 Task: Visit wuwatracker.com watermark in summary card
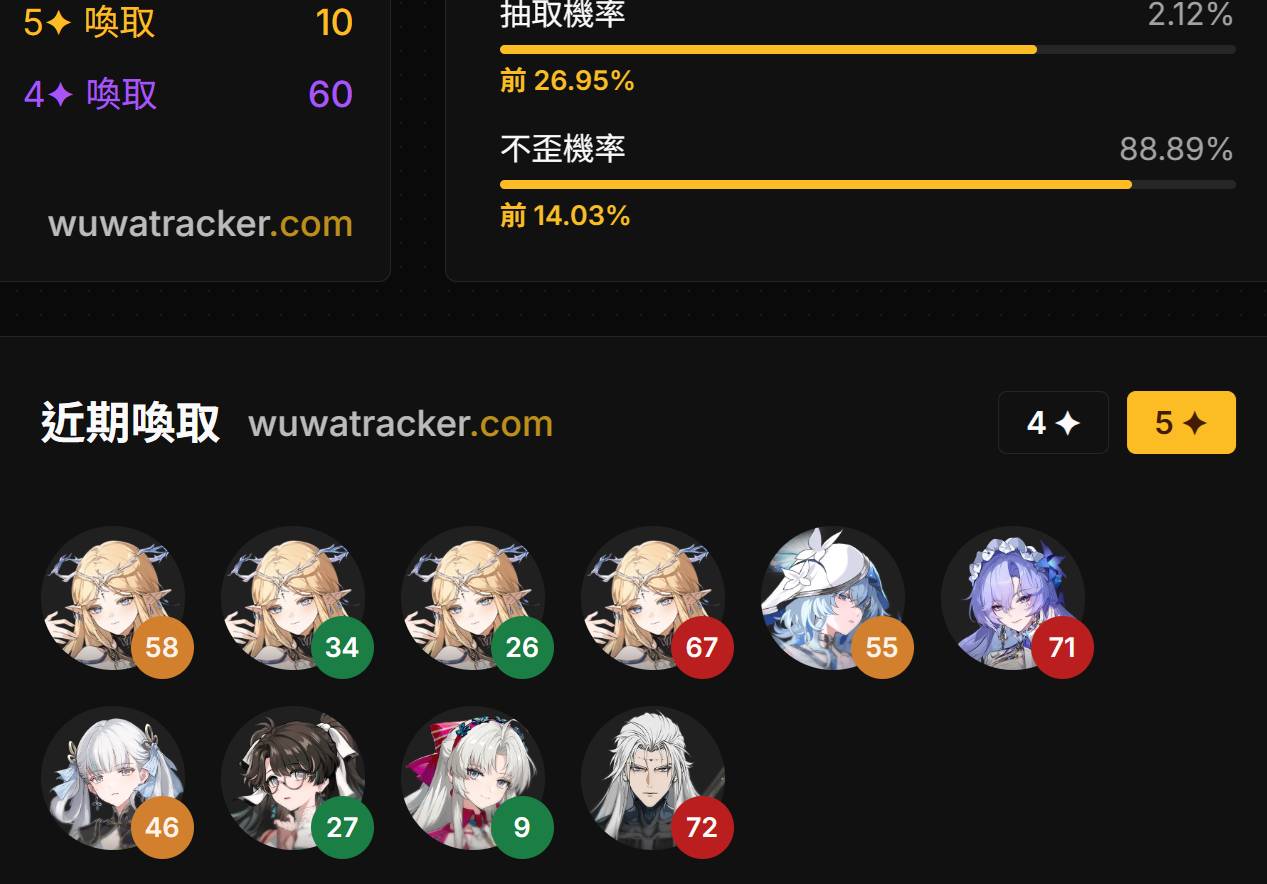pos(200,223)
